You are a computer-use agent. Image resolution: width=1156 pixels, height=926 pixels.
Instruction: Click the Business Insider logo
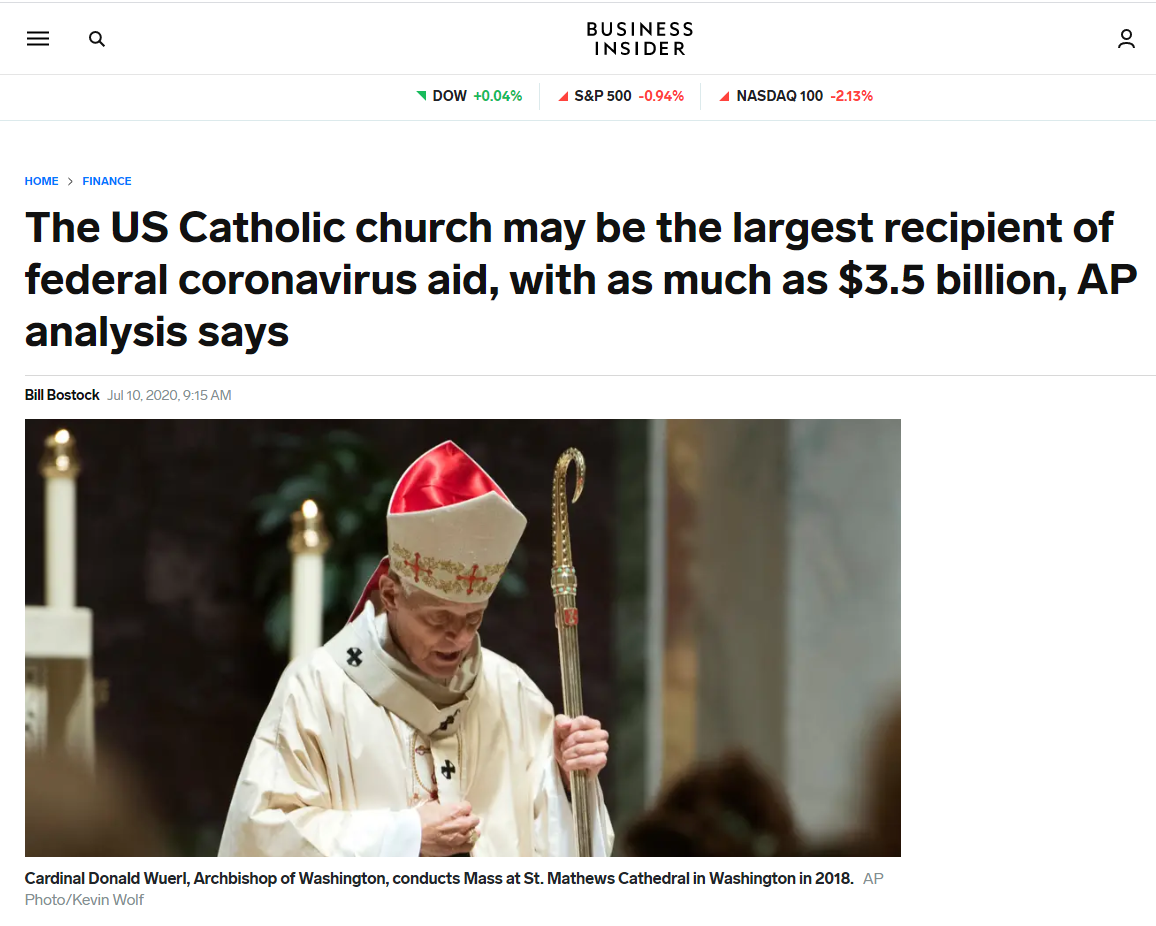[640, 39]
